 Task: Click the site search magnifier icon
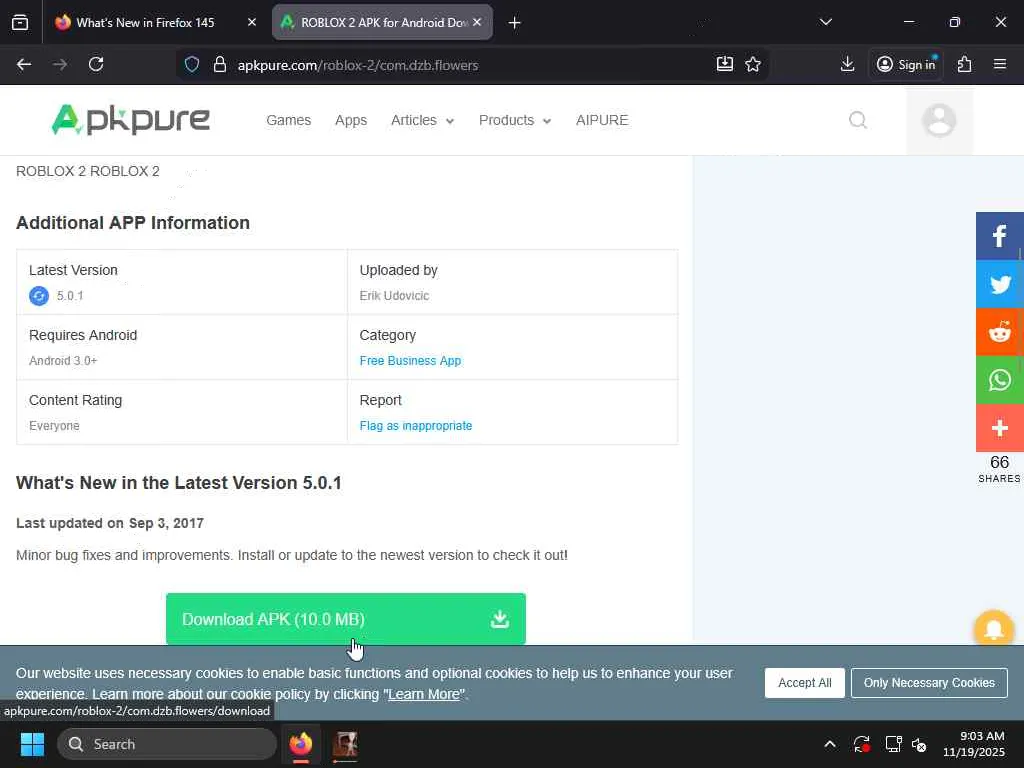pyautogui.click(x=857, y=120)
